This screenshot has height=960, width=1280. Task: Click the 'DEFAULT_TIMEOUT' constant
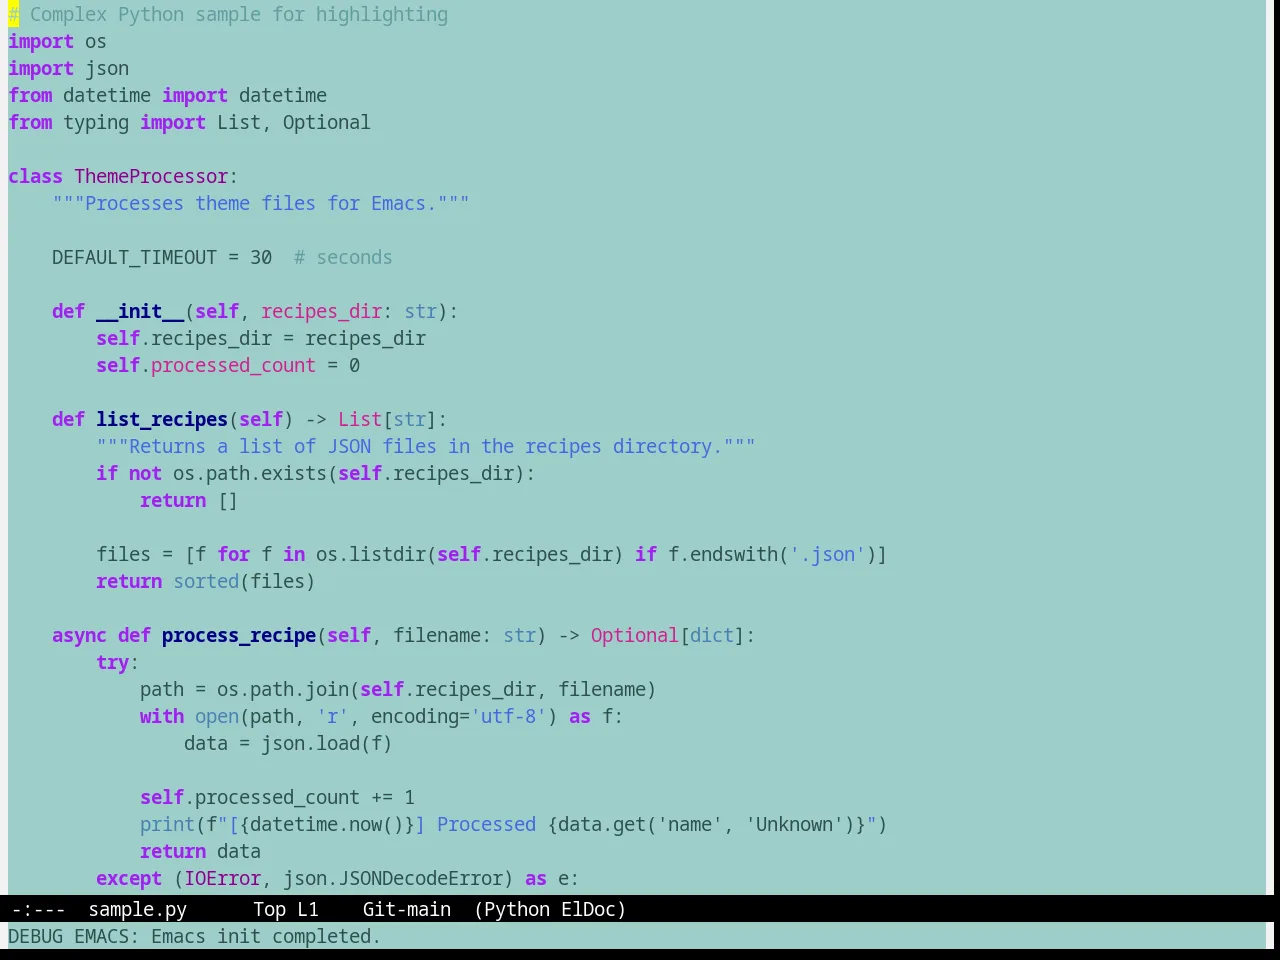click(x=134, y=258)
